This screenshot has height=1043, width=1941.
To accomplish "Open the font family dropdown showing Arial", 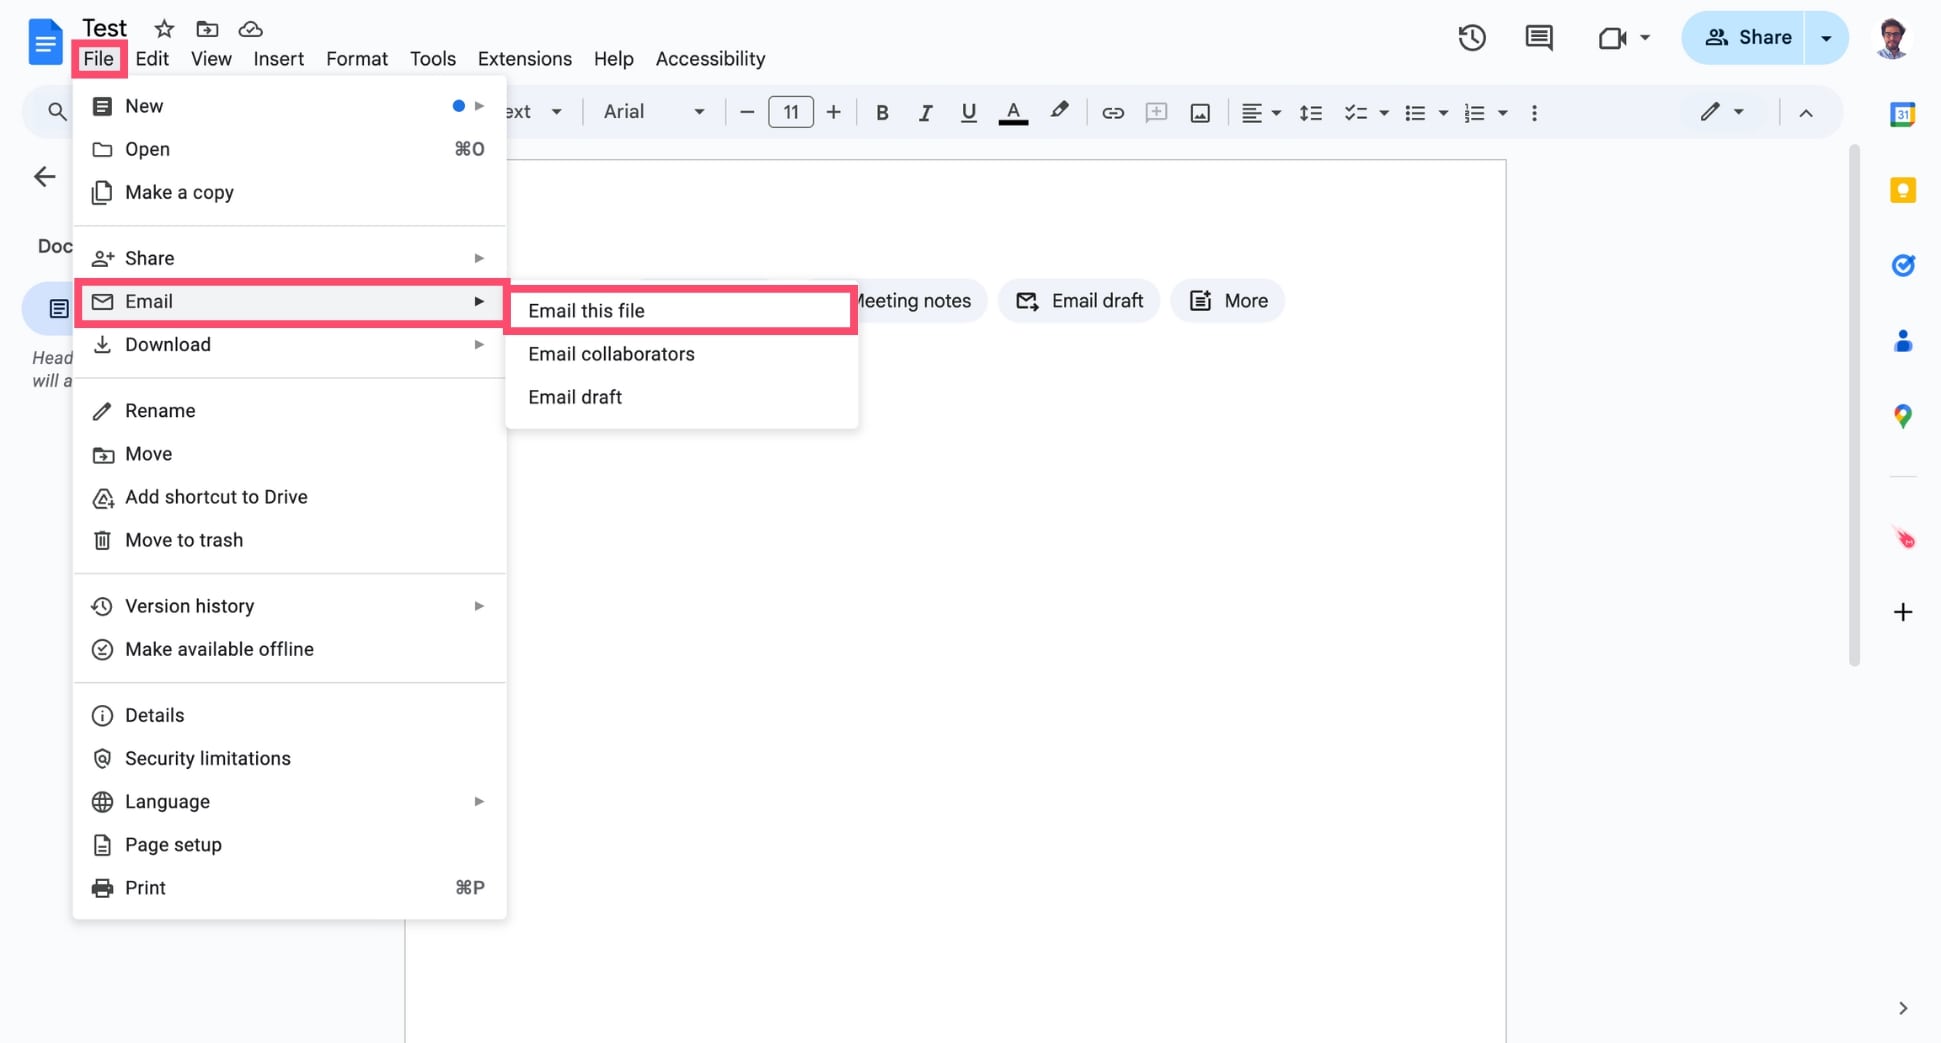I will (x=651, y=112).
